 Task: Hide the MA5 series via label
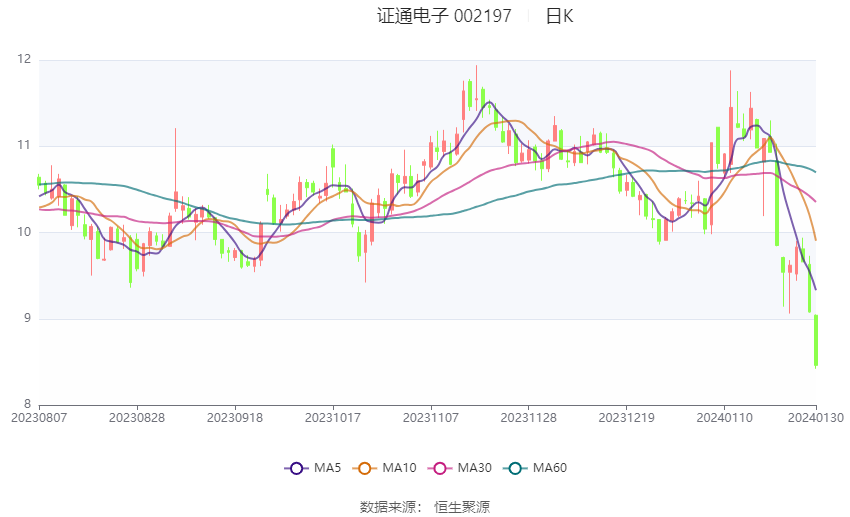[327, 468]
